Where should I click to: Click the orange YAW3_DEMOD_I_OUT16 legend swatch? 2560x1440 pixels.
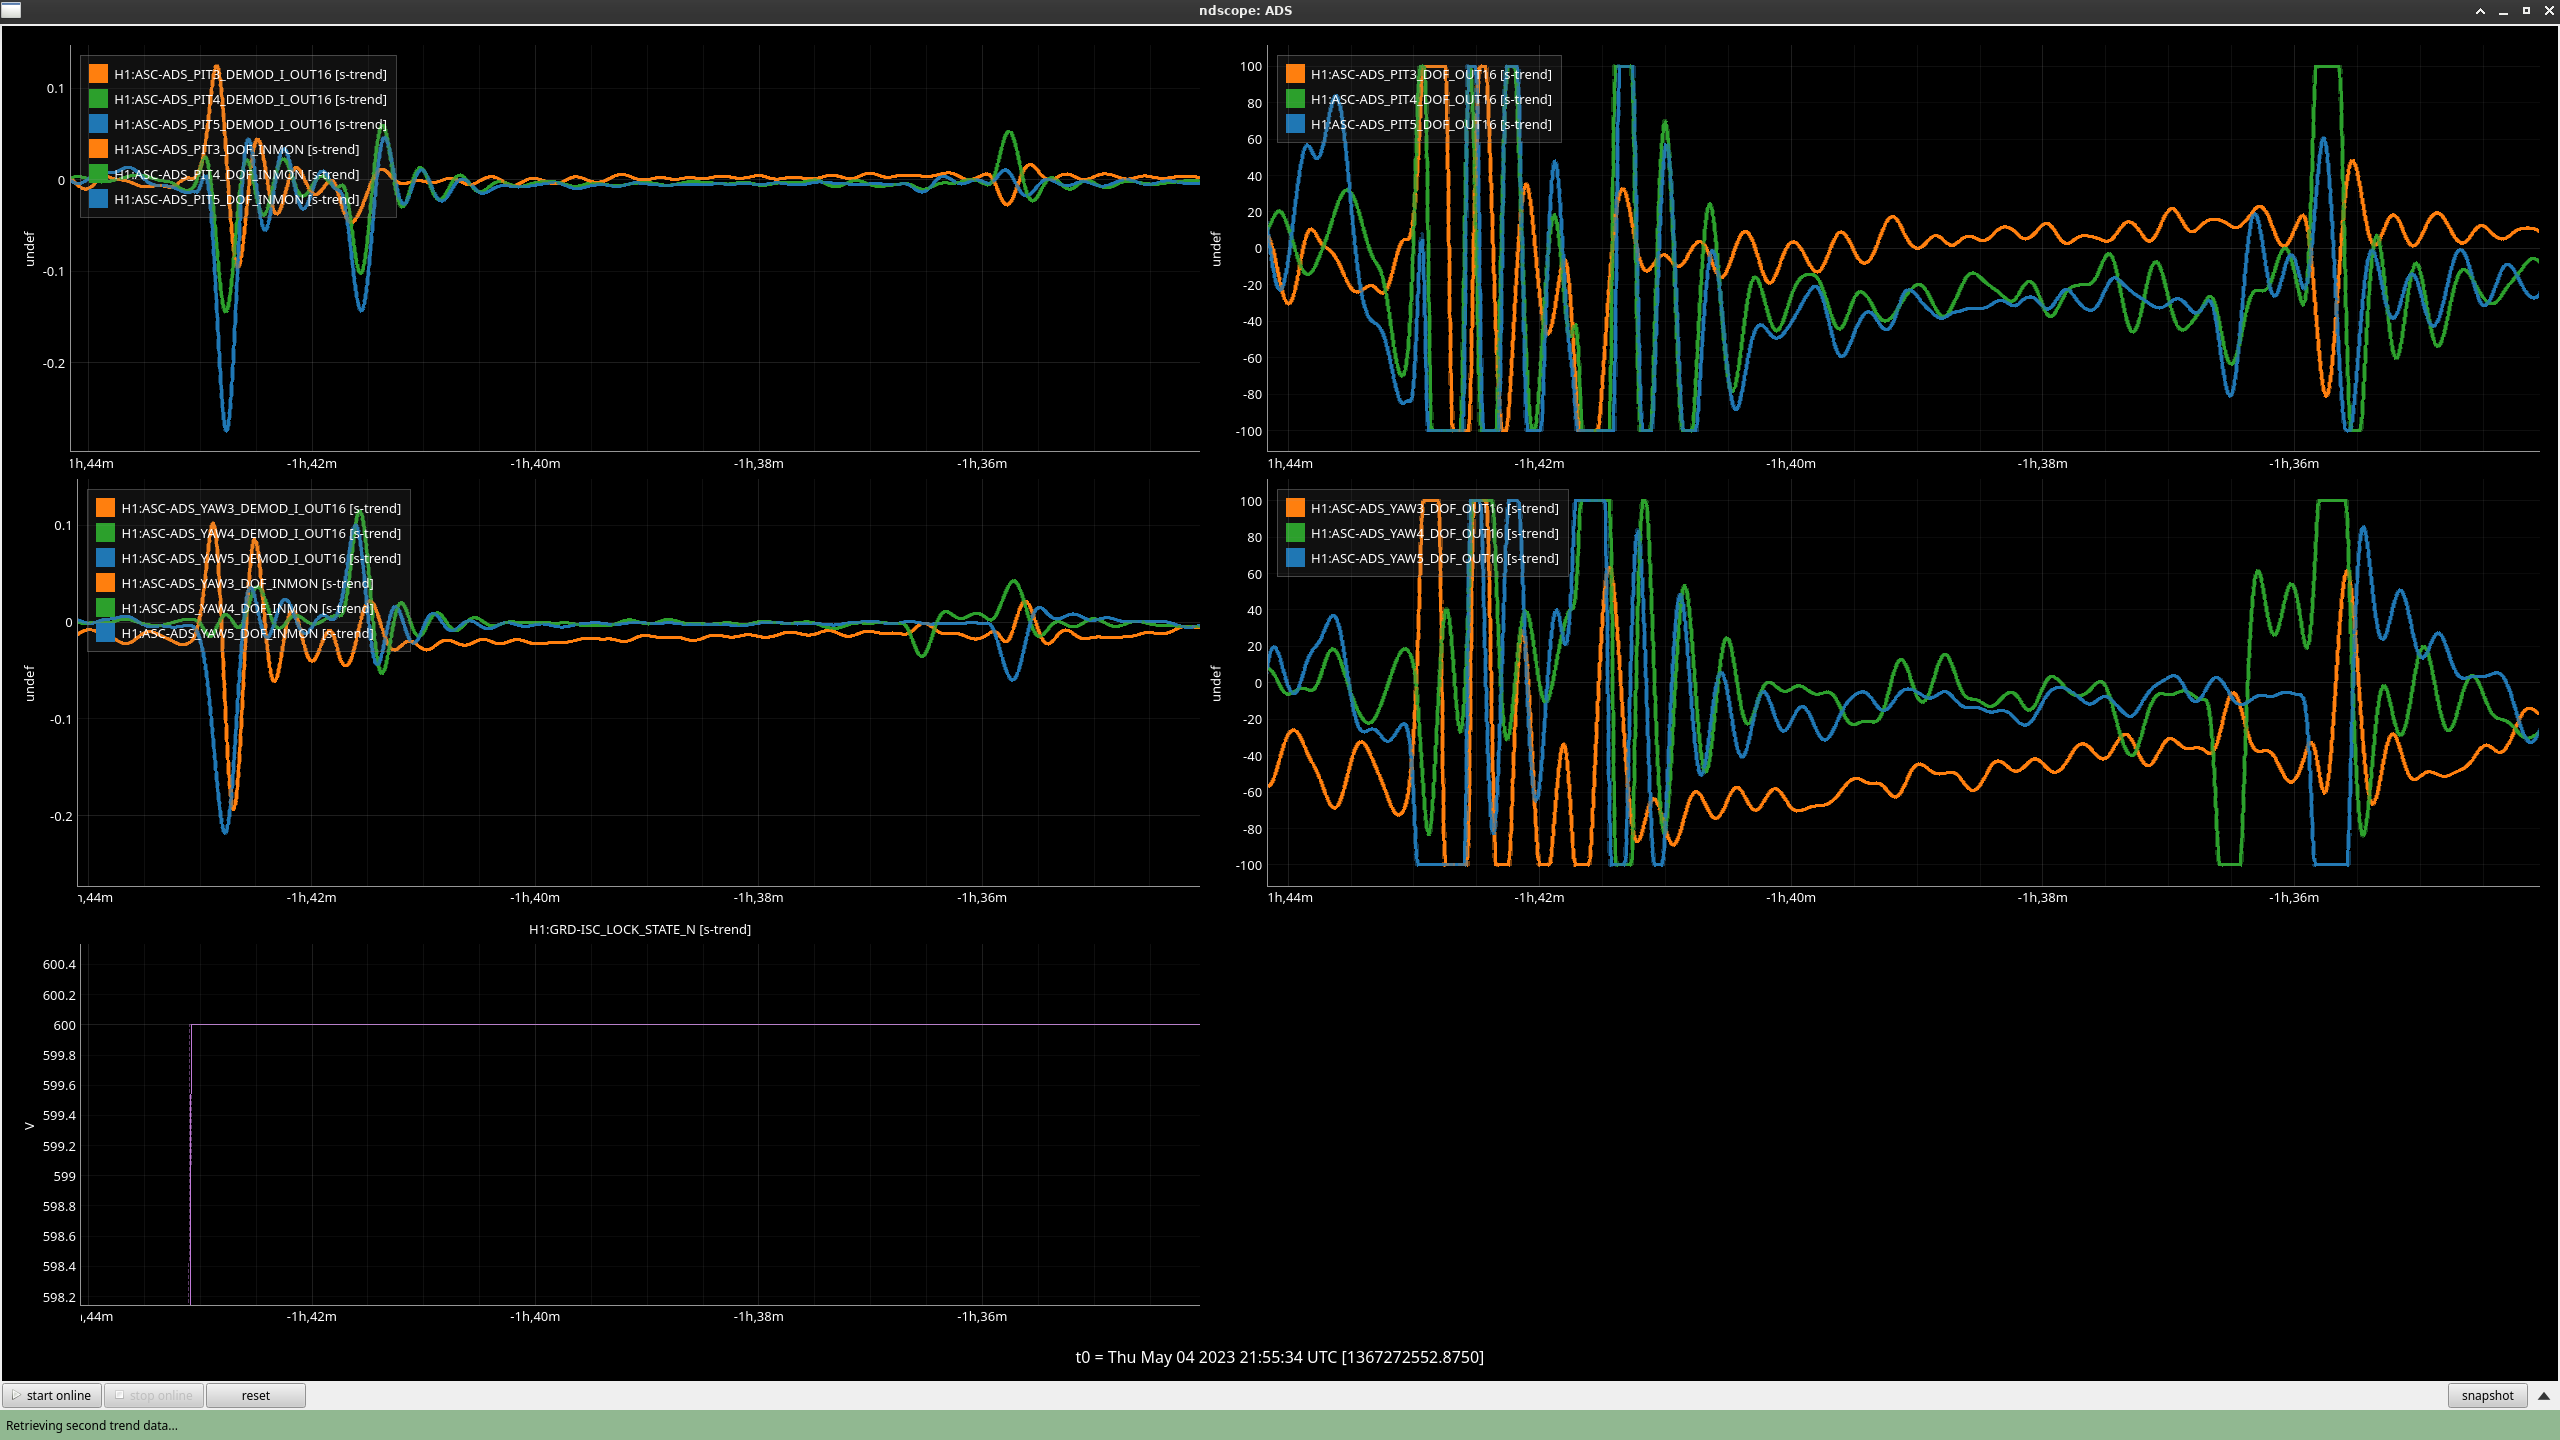pyautogui.click(x=105, y=508)
